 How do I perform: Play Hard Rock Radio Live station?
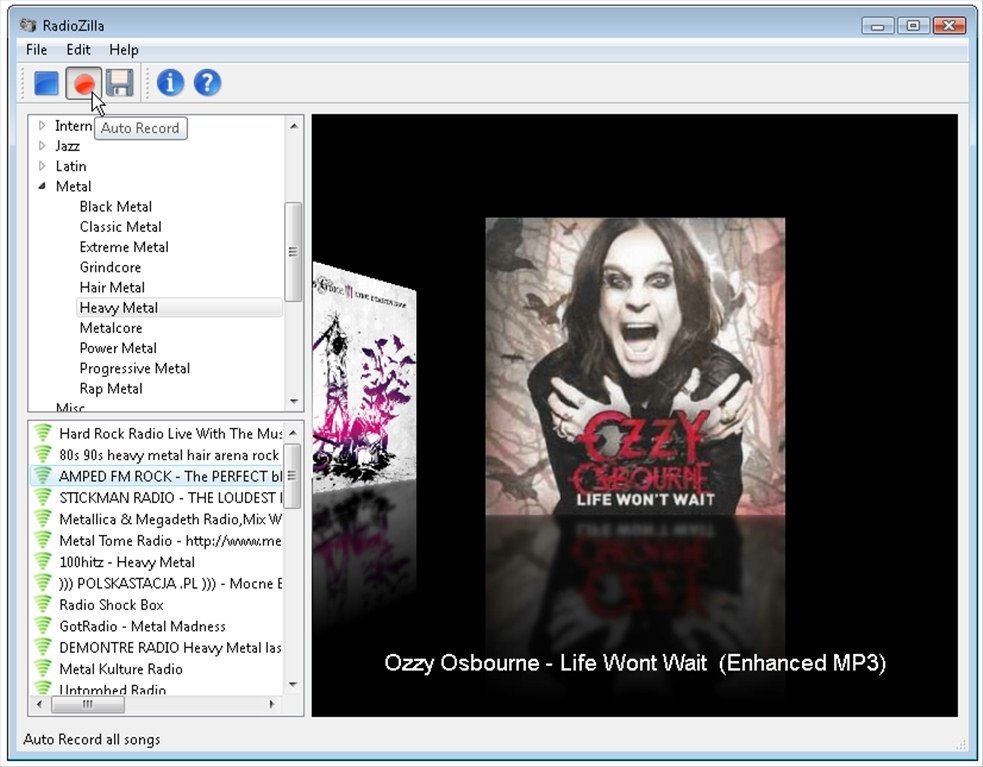coord(170,433)
